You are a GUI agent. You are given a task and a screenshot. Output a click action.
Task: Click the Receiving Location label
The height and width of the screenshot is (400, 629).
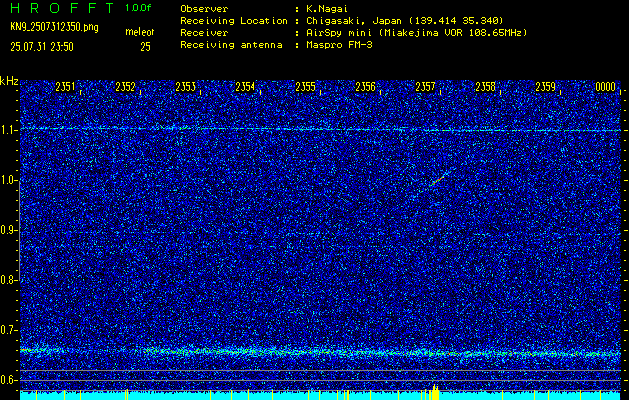(x=234, y=21)
